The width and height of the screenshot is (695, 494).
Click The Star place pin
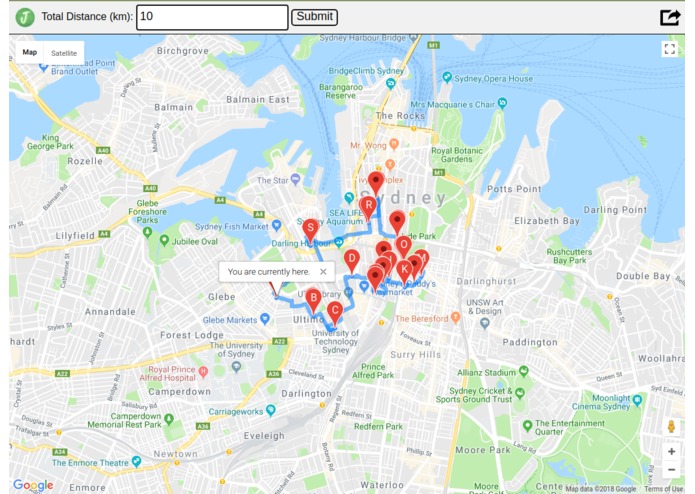pyautogui.click(x=296, y=179)
